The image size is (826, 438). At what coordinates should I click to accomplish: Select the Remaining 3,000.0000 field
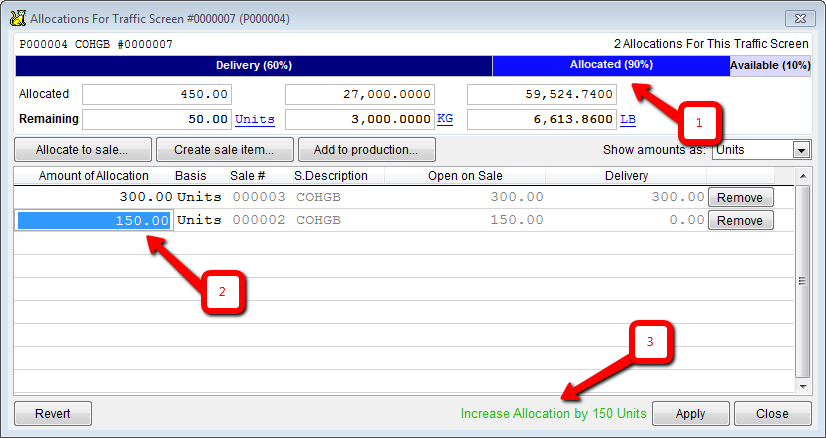pos(360,119)
